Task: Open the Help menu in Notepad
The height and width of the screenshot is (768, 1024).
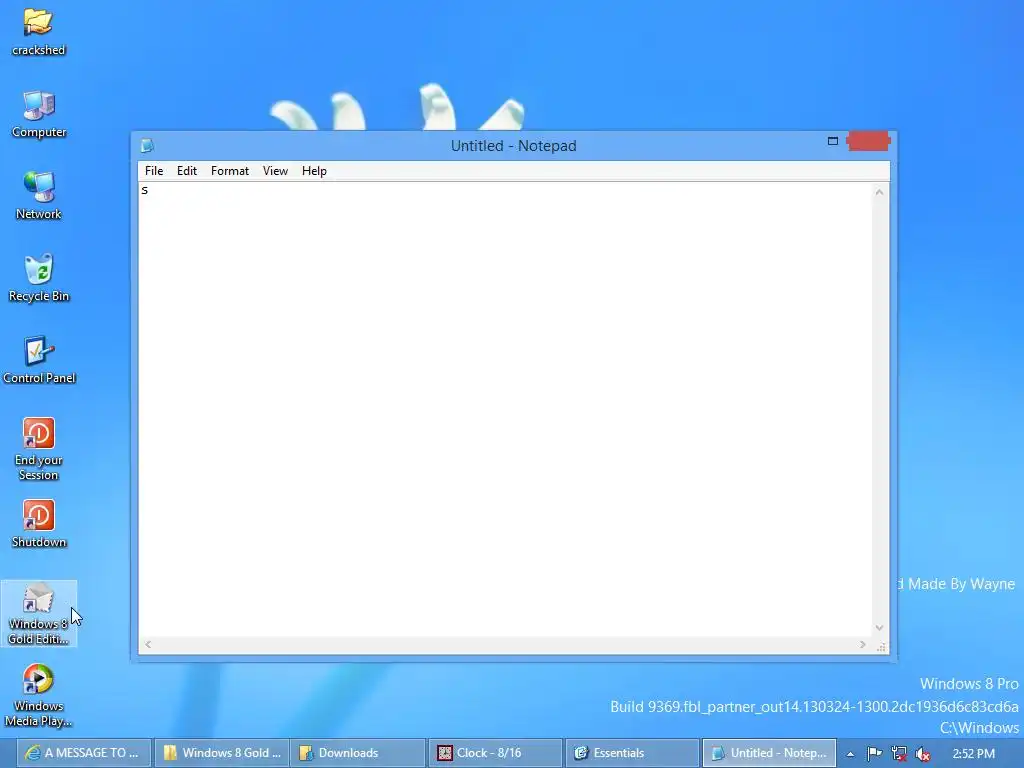Action: click(x=314, y=171)
